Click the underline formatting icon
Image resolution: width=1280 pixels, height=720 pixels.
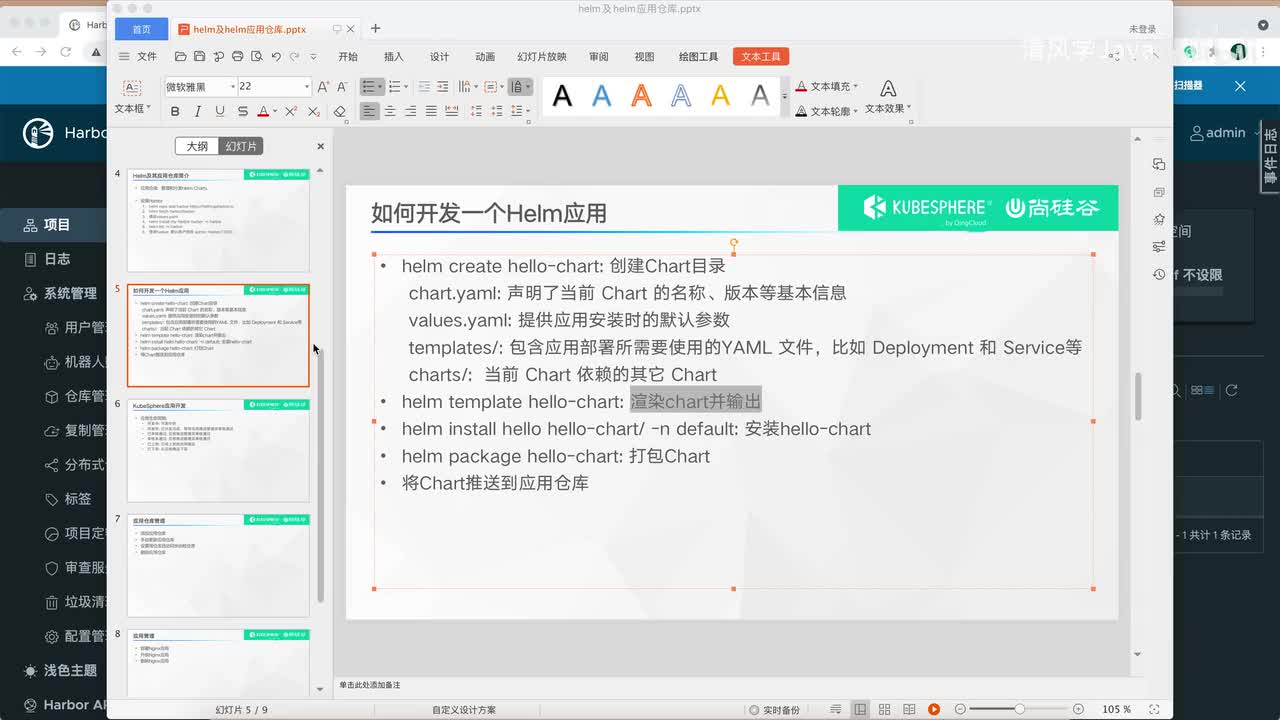coord(219,112)
